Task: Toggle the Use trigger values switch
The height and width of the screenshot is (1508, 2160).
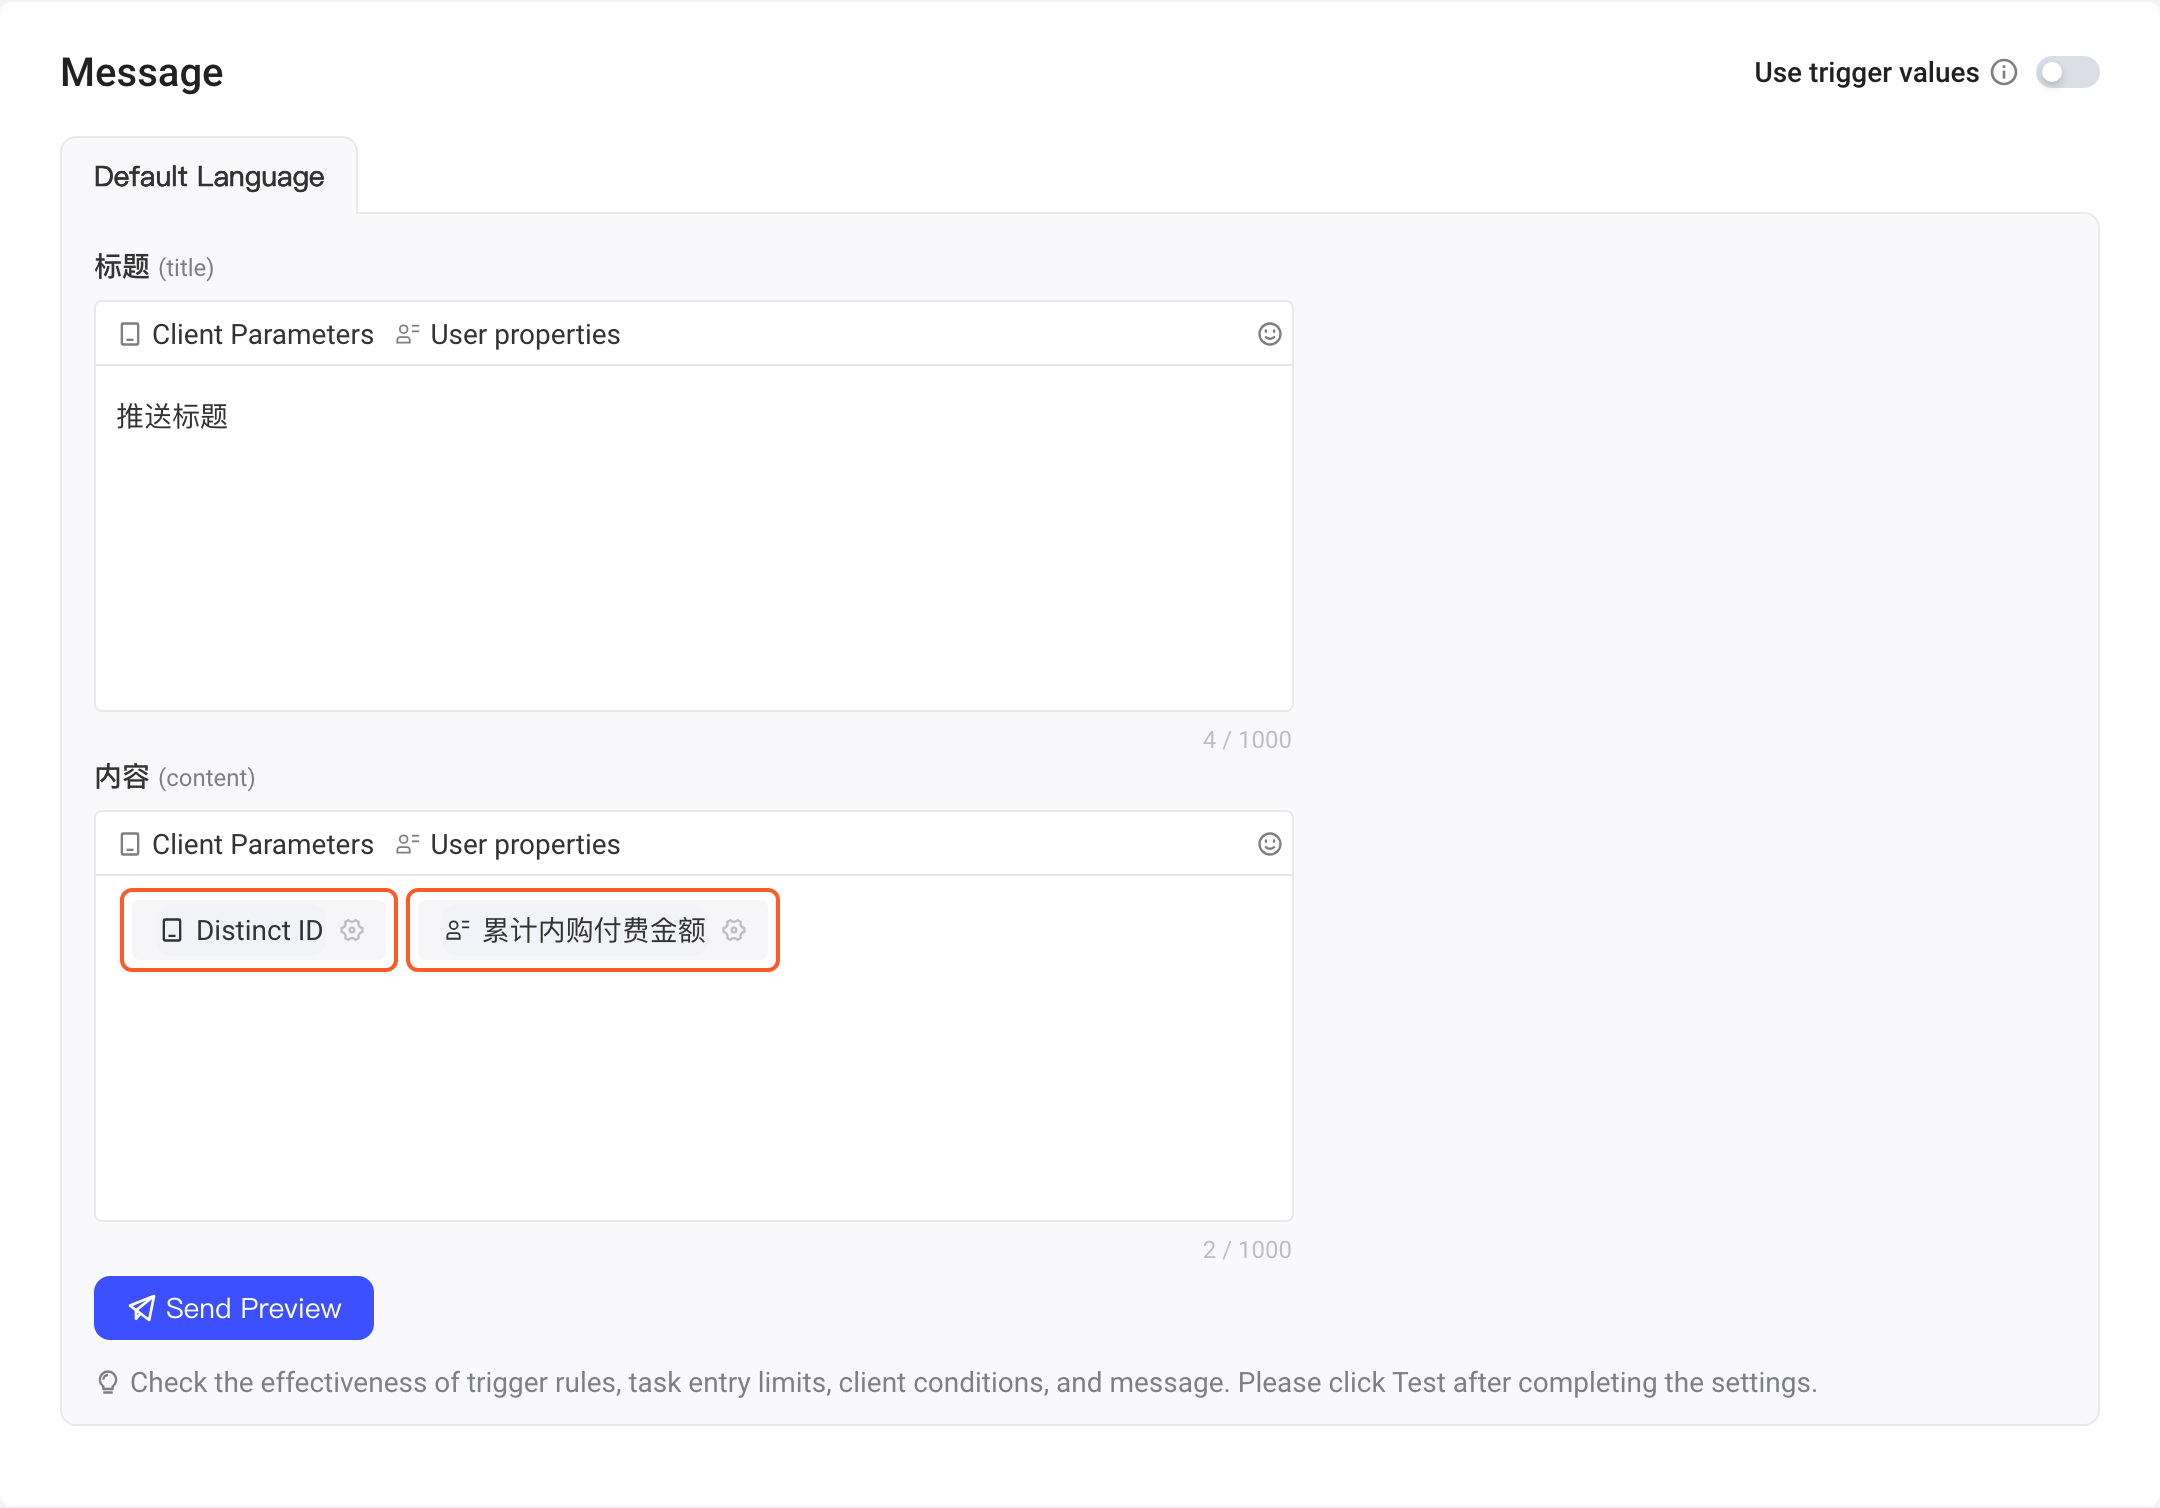Action: (x=2067, y=73)
